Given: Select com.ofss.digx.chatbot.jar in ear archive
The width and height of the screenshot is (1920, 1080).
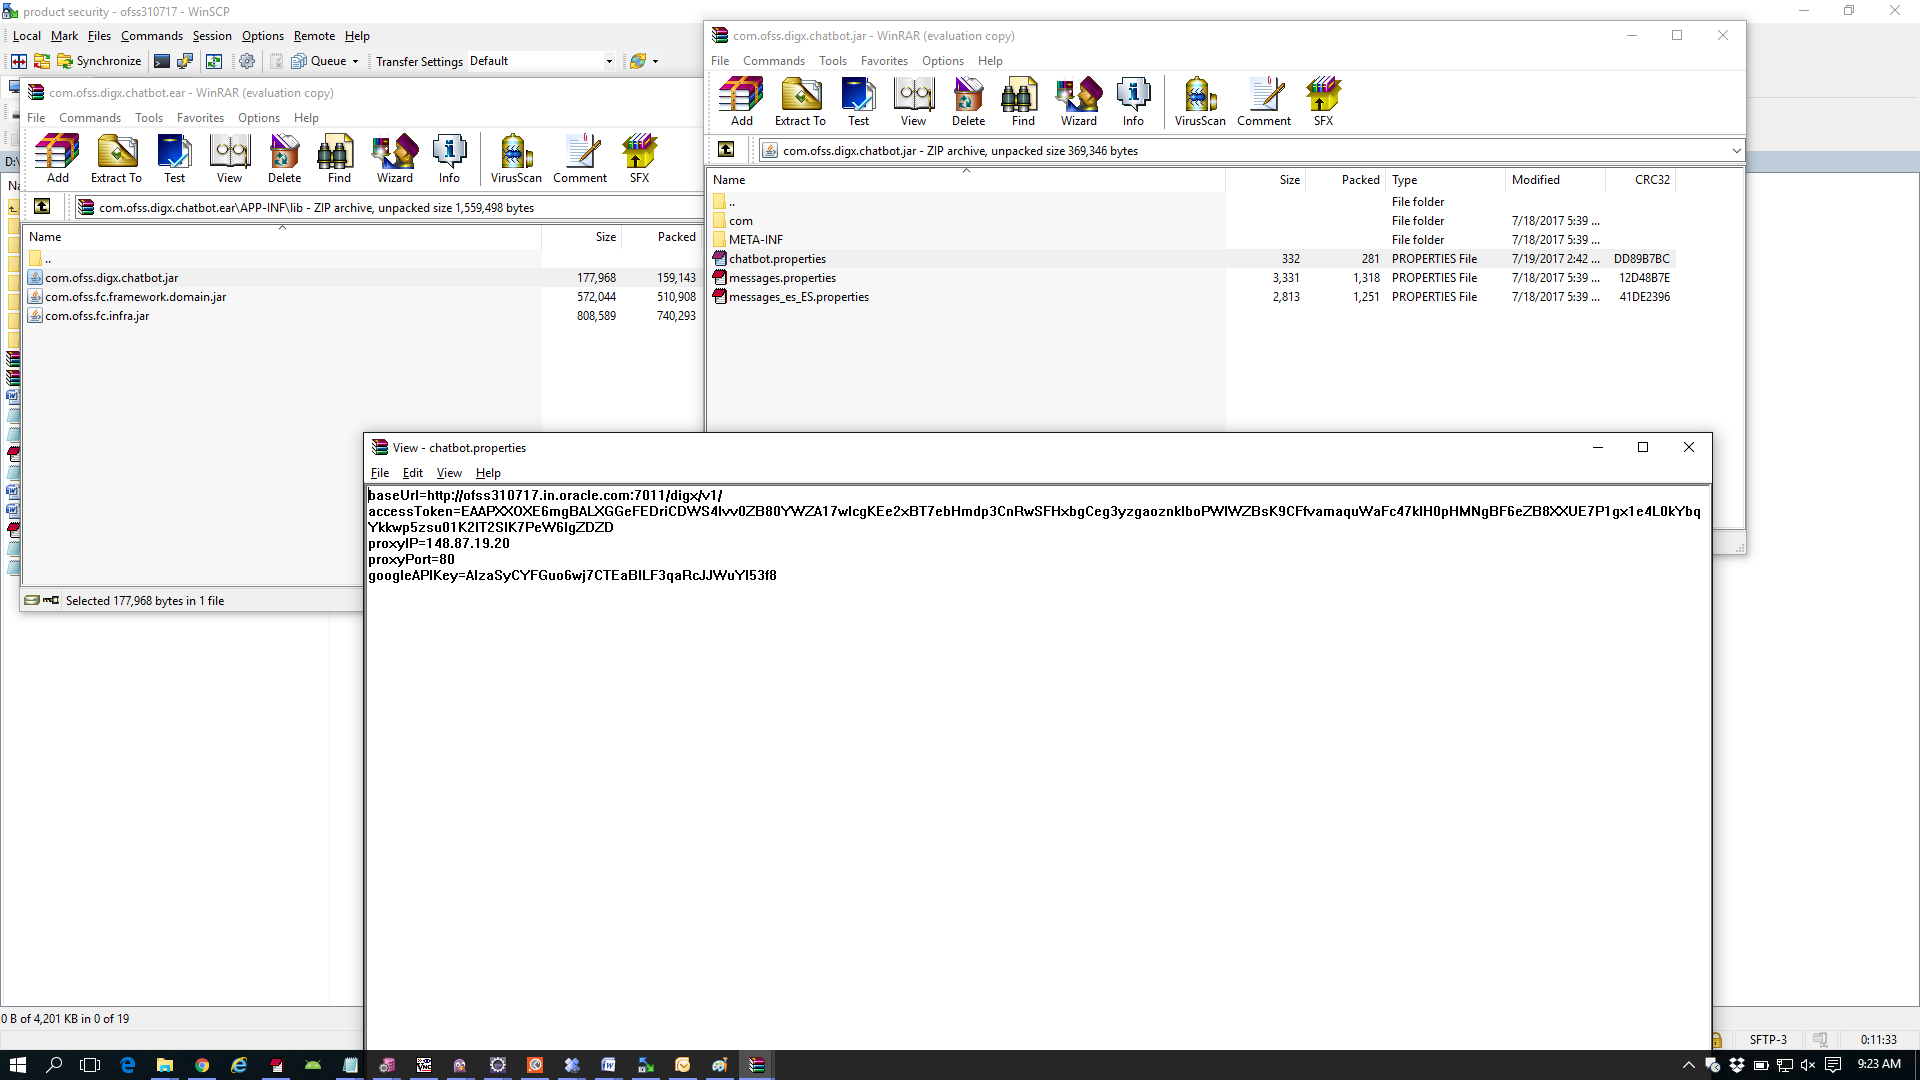Looking at the screenshot, I should [x=362, y=278].
